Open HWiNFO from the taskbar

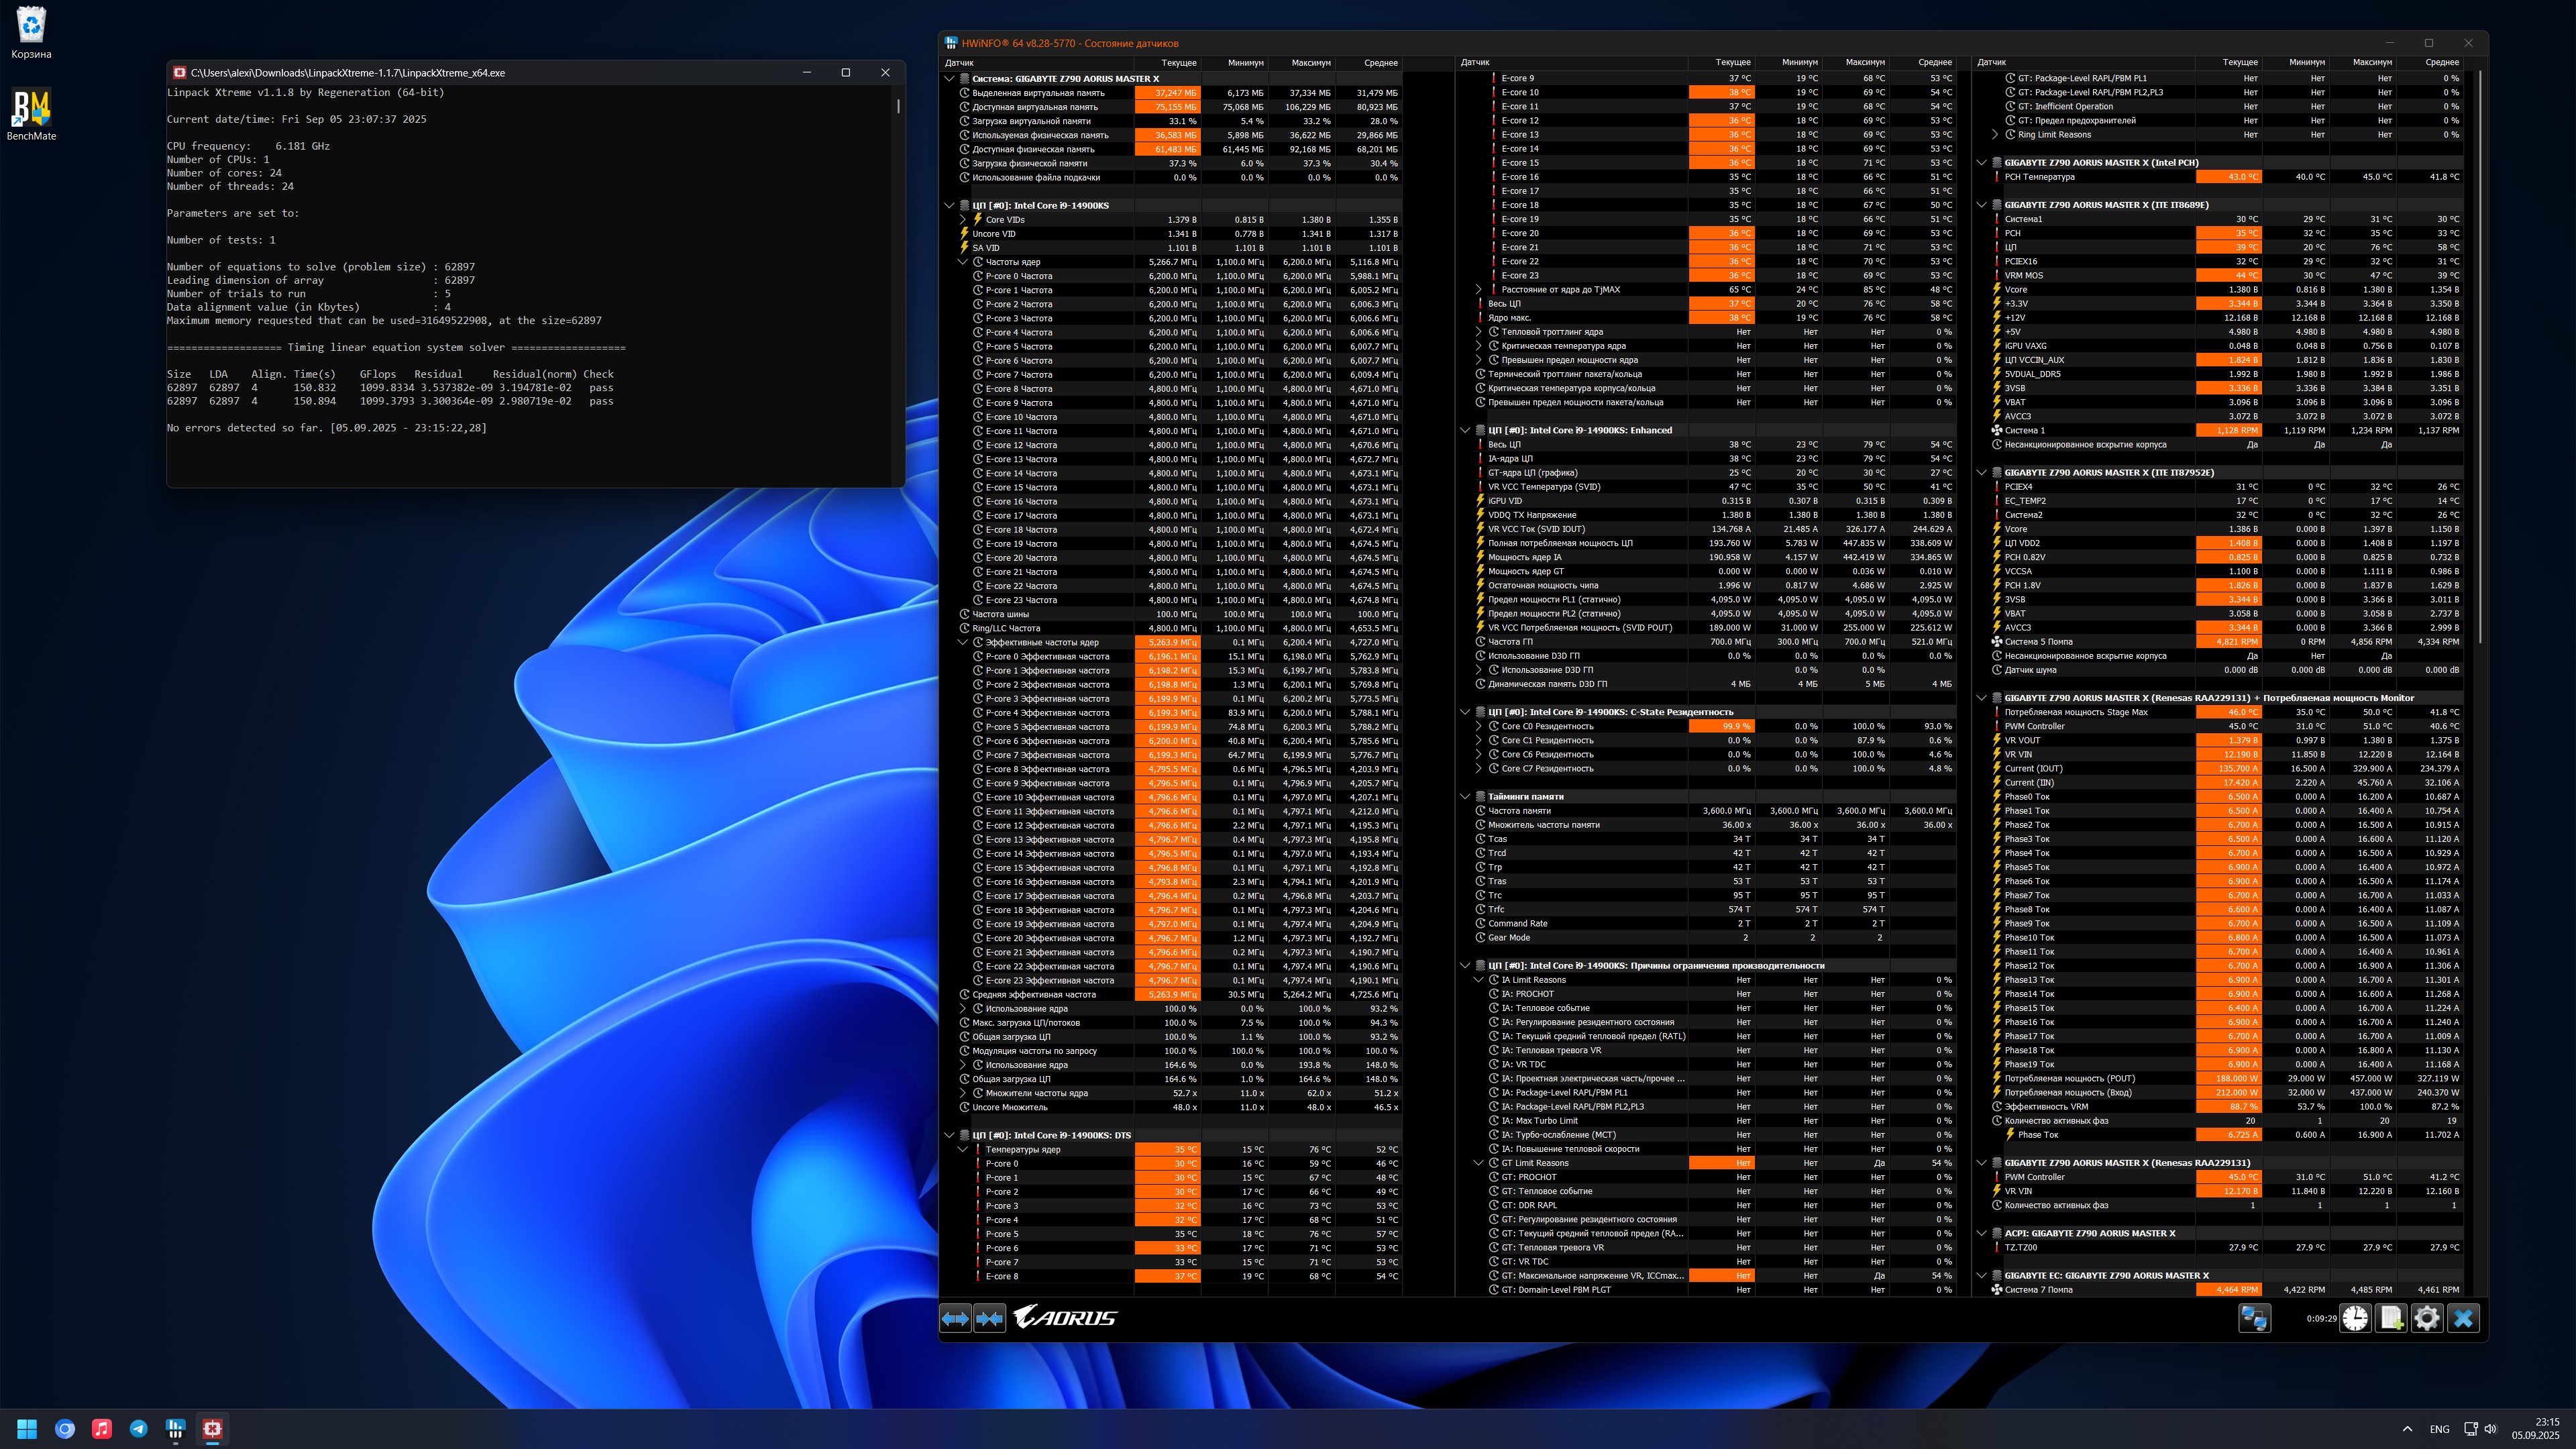[x=176, y=1429]
